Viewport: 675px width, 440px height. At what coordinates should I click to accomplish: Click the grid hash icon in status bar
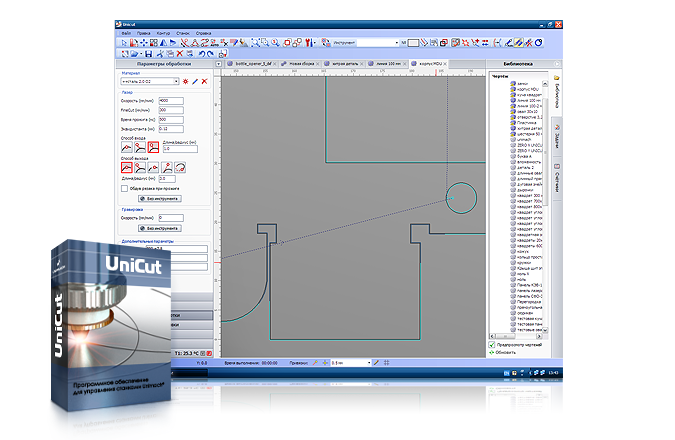pos(387,363)
